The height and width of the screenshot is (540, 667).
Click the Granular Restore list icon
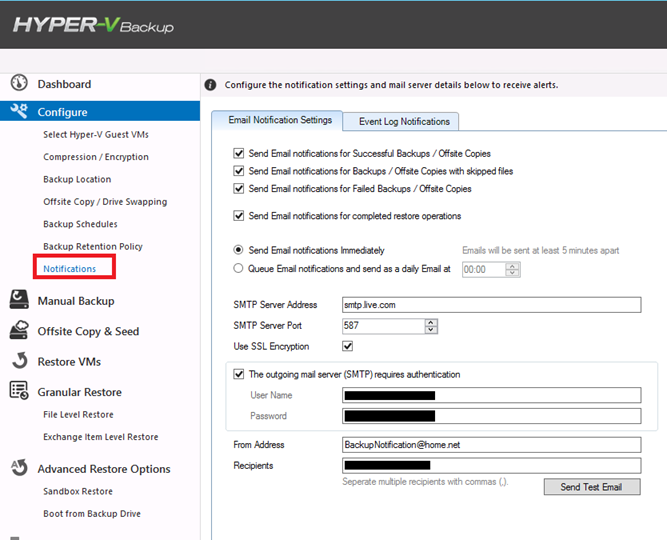pos(19,390)
